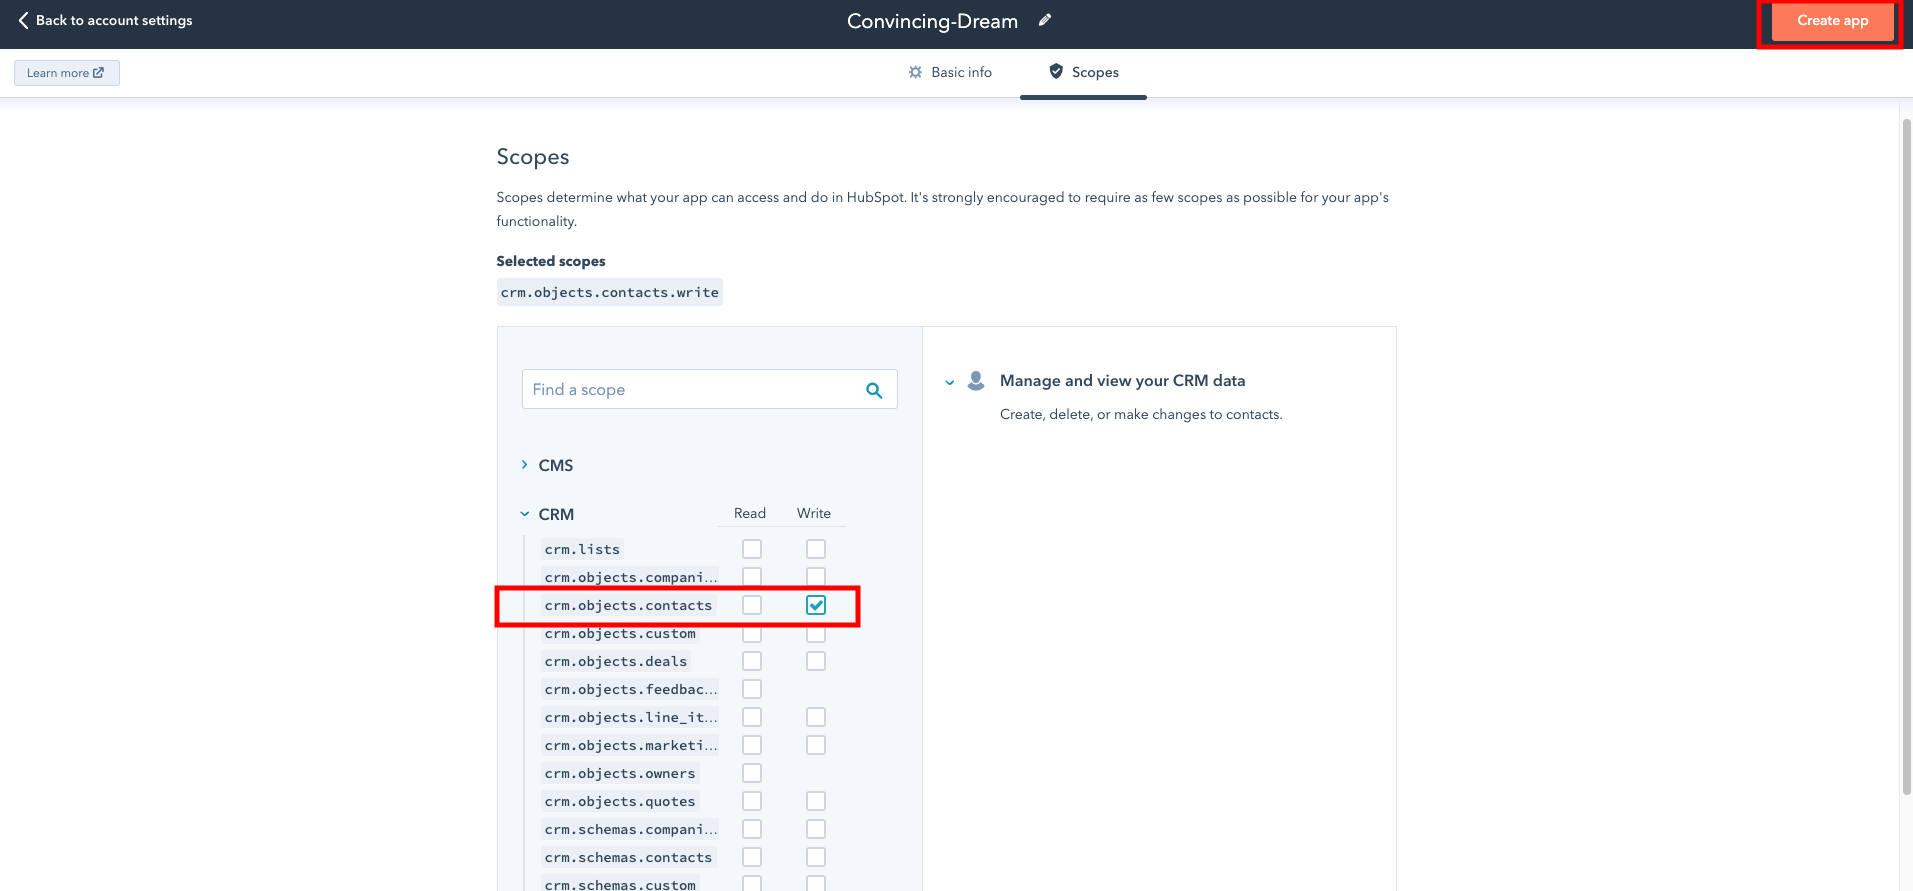This screenshot has height=891, width=1913.
Task: Click the crm.objects.quotes scope name
Action: click(620, 801)
